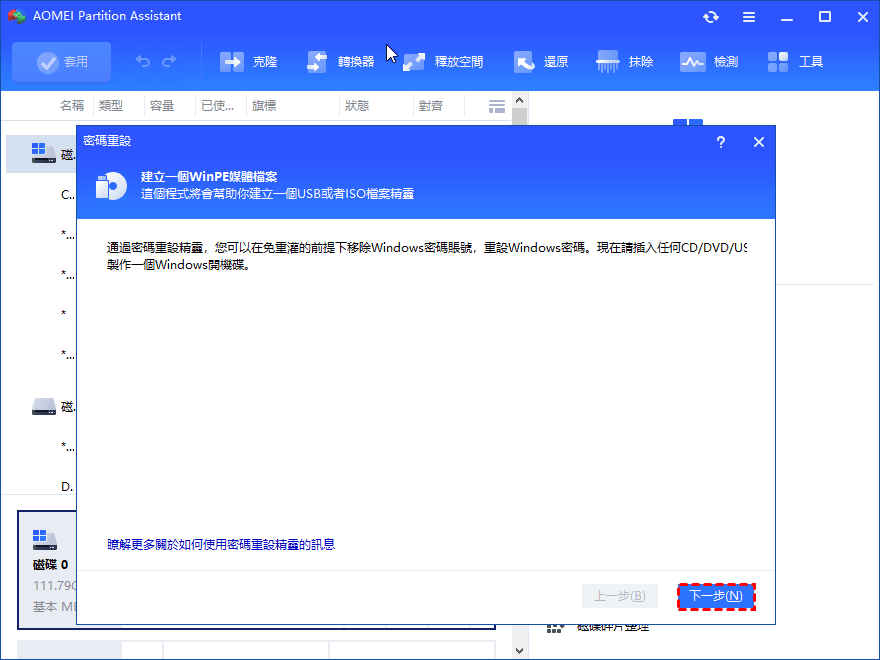
Task: Close the 密碼重設 dialog
Action: (759, 143)
